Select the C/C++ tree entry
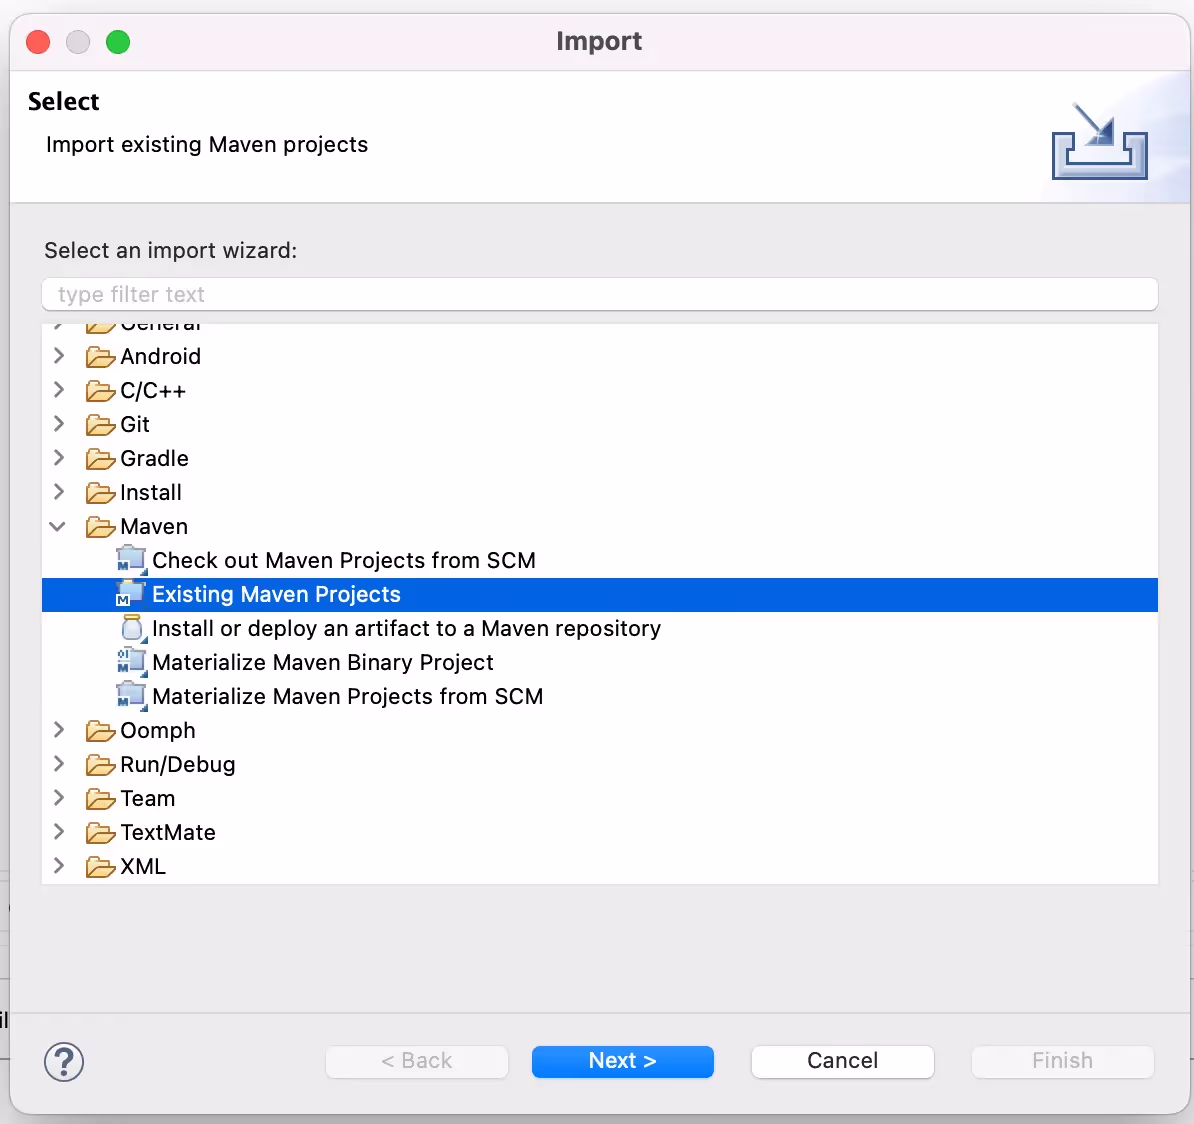1194x1124 pixels. coord(153,391)
